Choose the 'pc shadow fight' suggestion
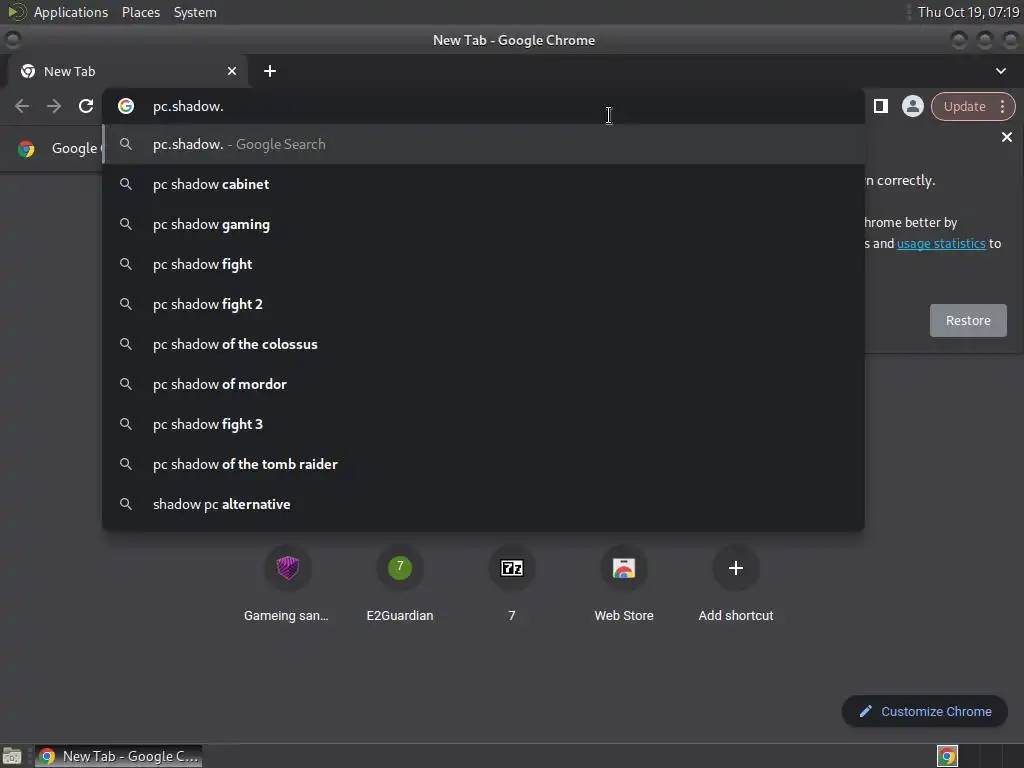This screenshot has height=768, width=1024. click(483, 264)
